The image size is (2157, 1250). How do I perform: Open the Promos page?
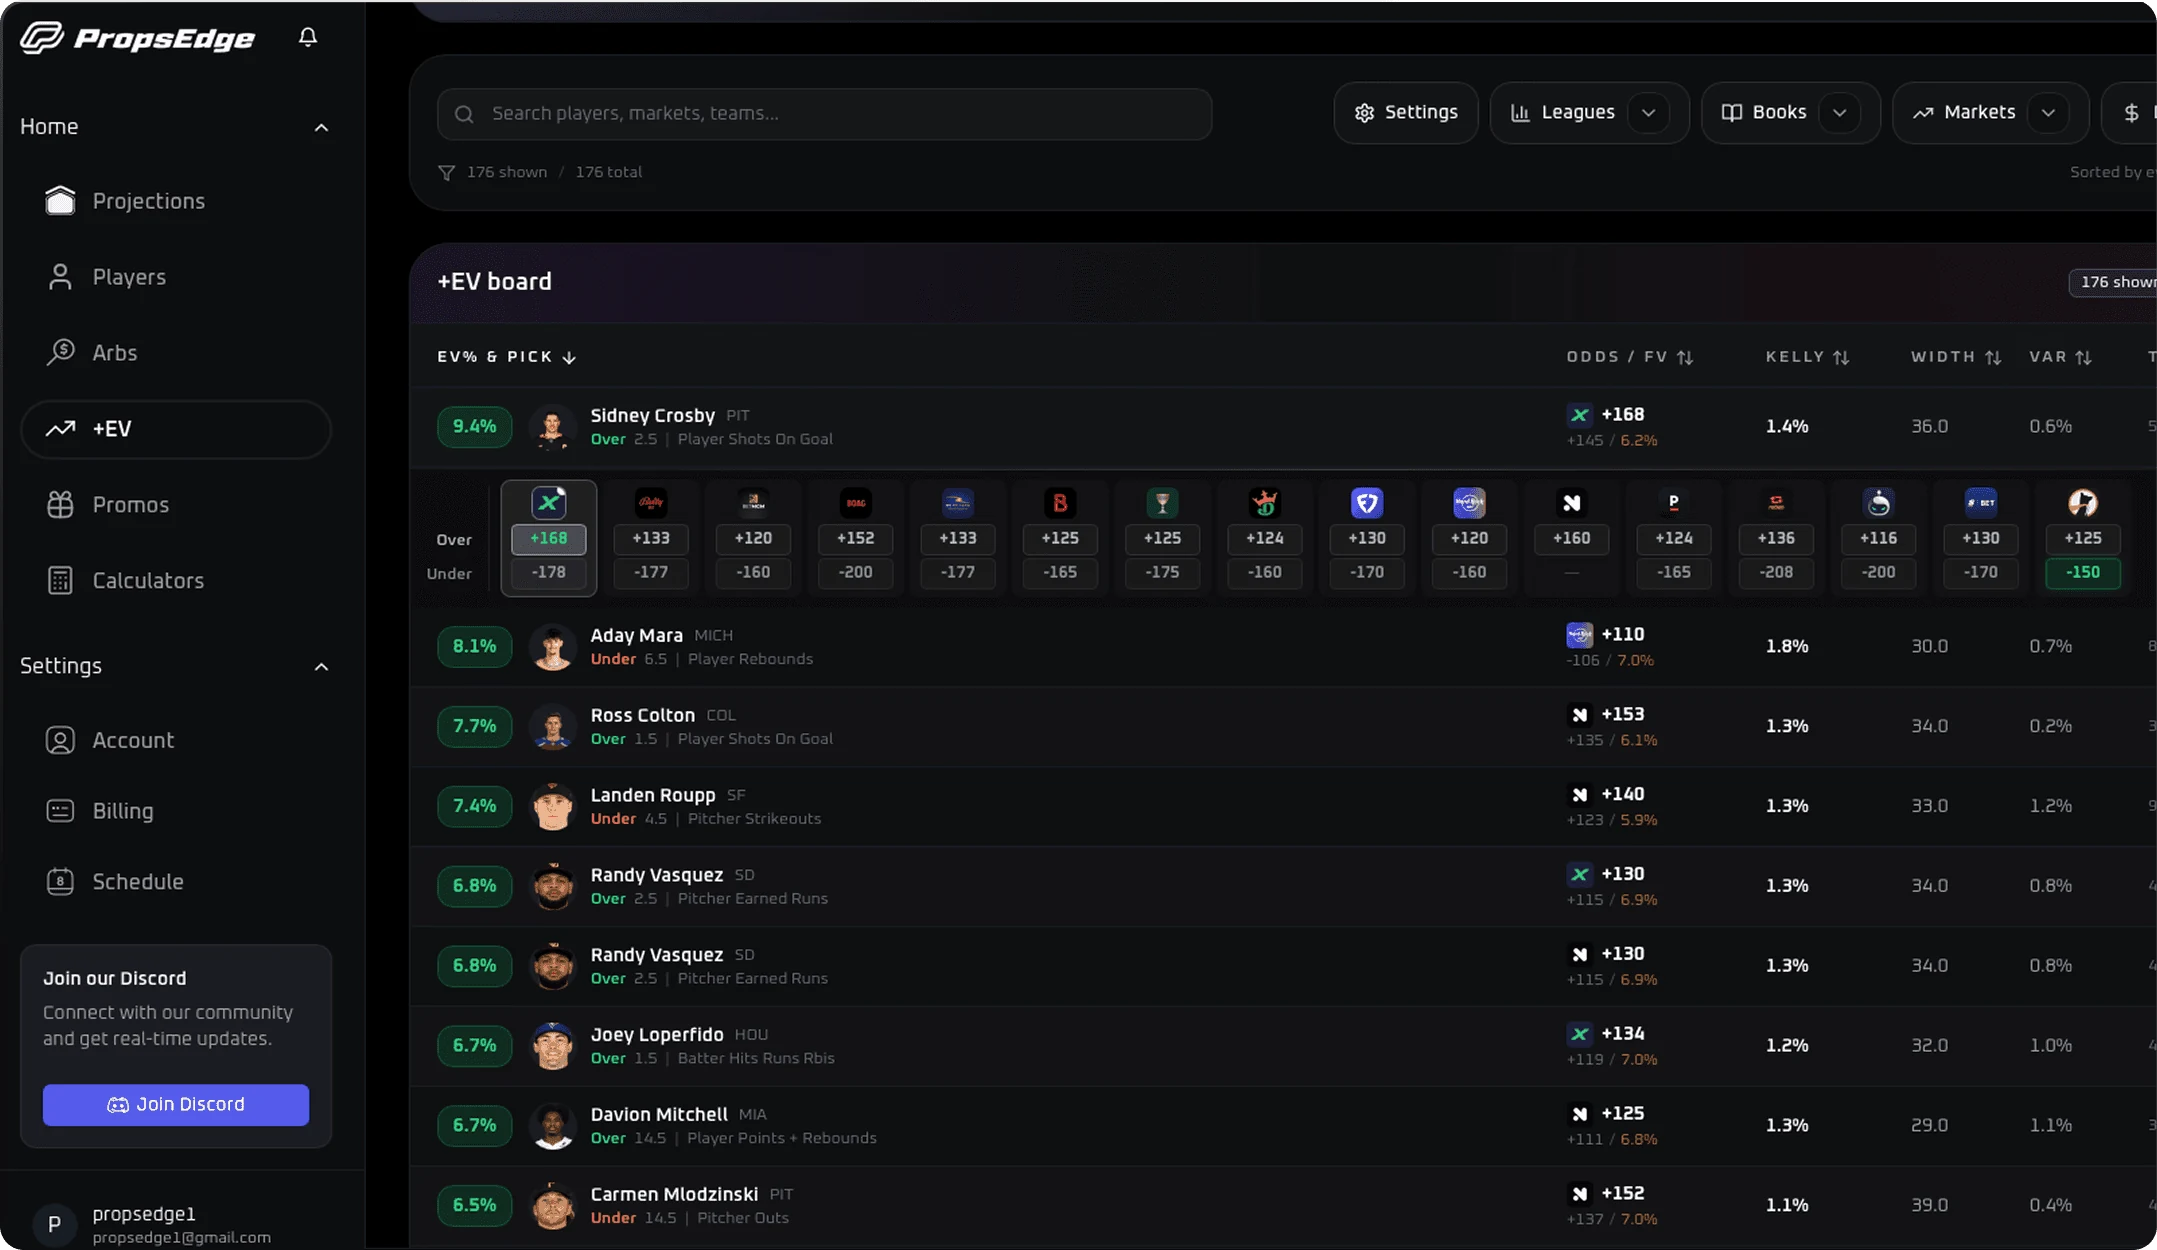[x=176, y=505]
